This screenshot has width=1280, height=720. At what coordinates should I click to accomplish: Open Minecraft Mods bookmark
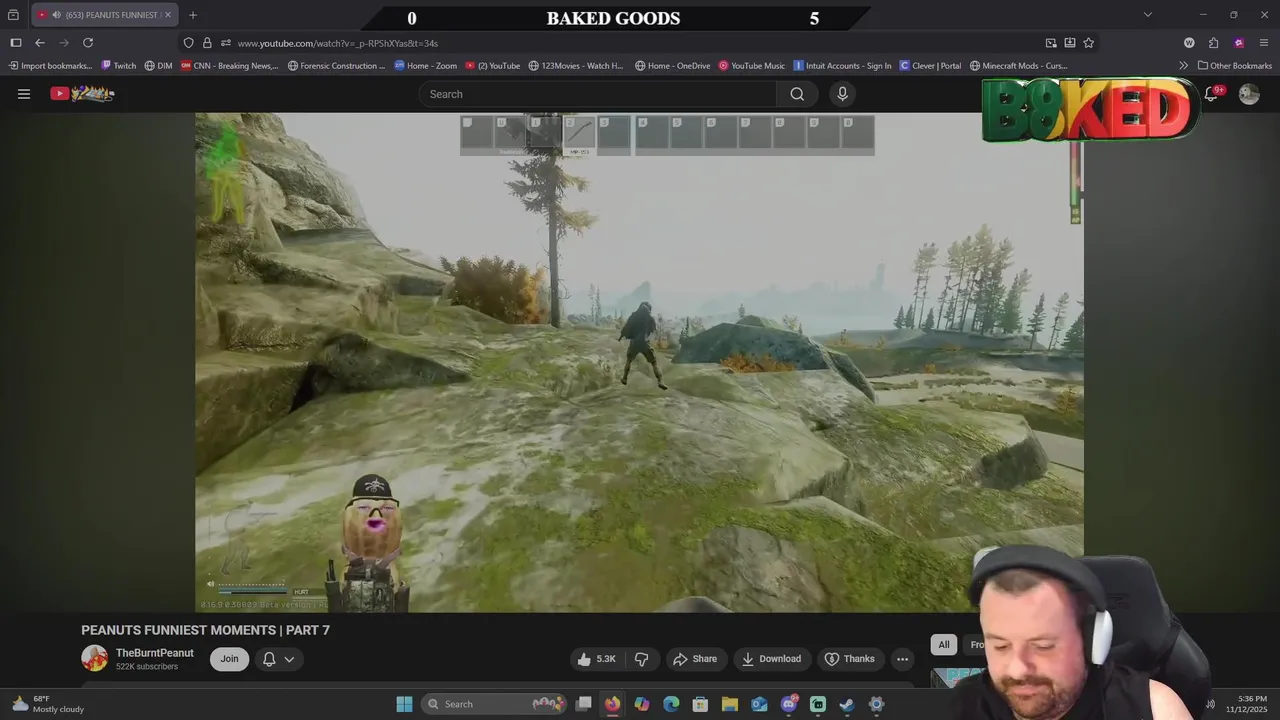coord(1018,66)
